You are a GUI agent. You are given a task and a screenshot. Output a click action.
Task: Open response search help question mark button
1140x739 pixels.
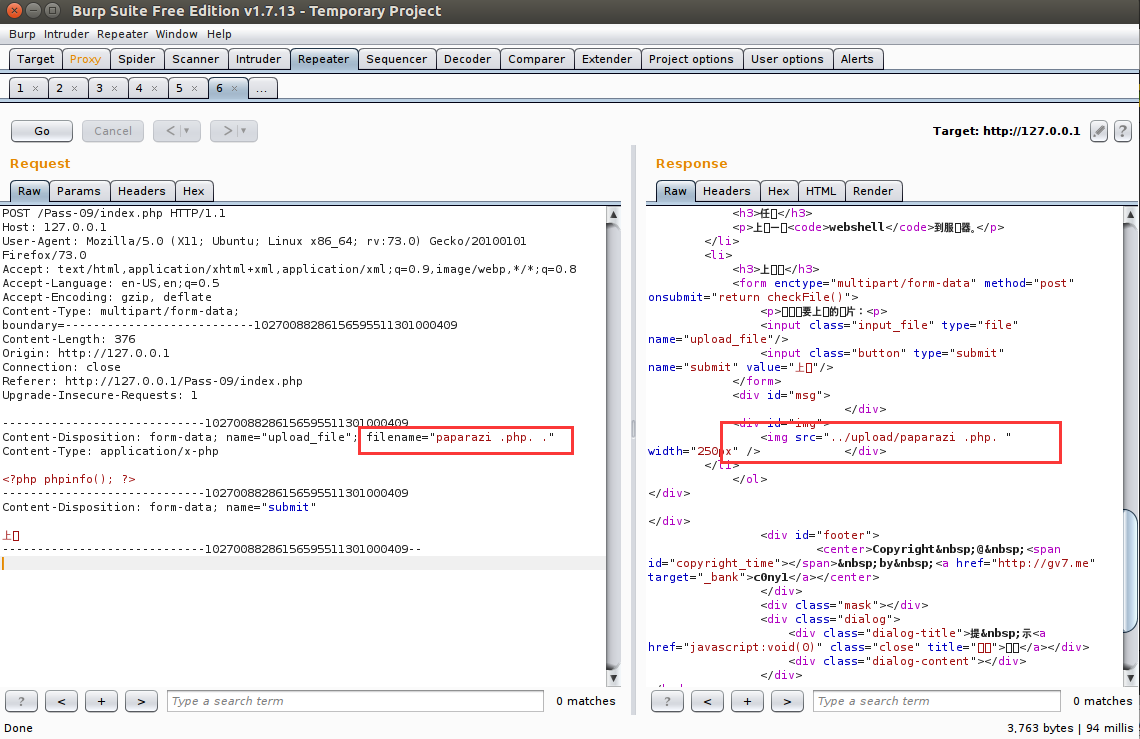coord(667,701)
